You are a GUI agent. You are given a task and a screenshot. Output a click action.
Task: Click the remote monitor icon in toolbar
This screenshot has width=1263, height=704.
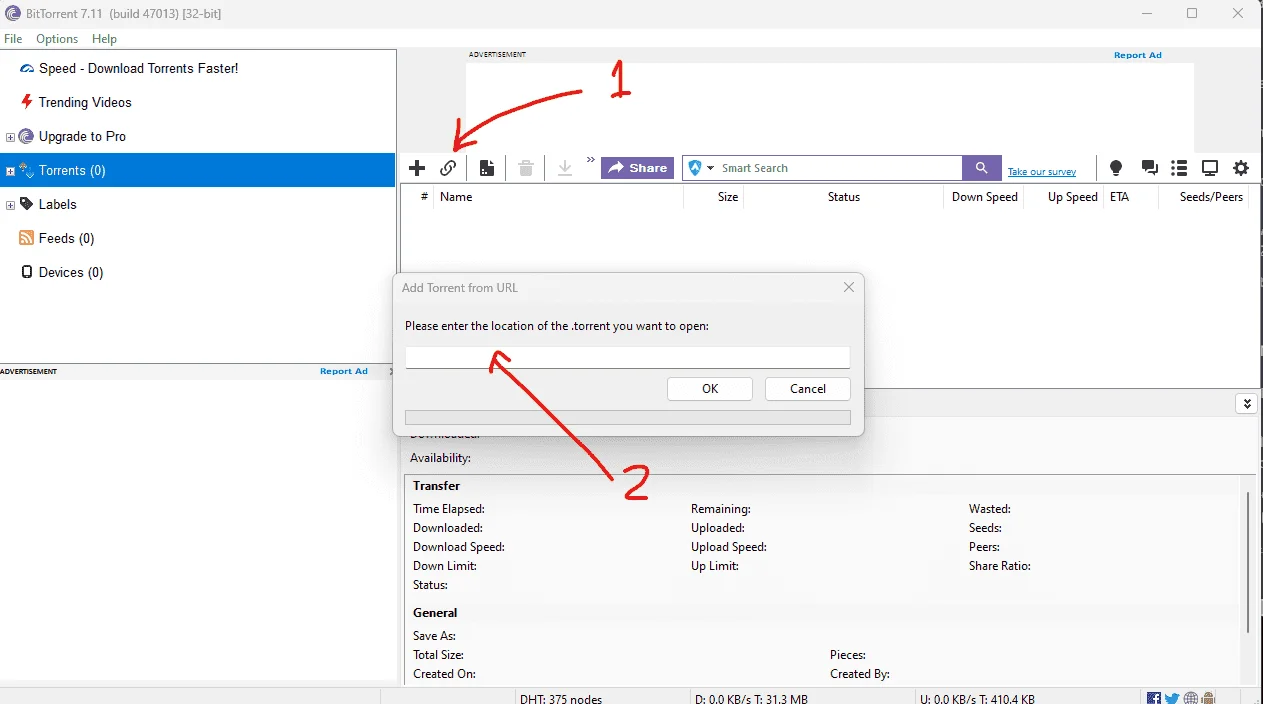click(x=1210, y=168)
